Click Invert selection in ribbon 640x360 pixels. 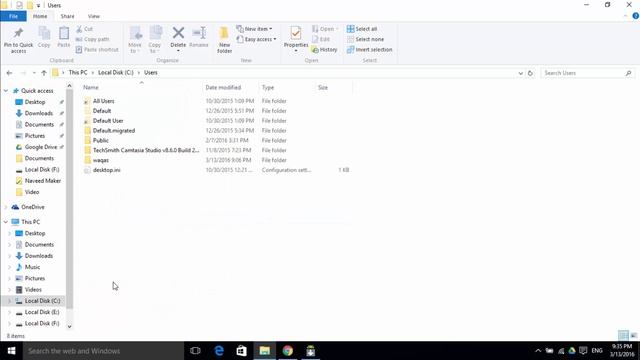tap(370, 49)
